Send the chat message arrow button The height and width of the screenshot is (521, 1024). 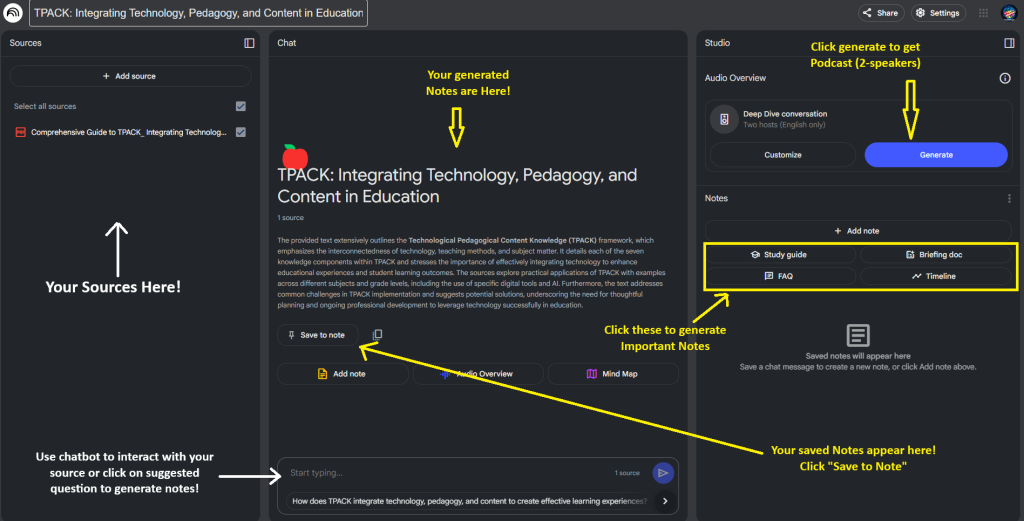[x=662, y=473]
